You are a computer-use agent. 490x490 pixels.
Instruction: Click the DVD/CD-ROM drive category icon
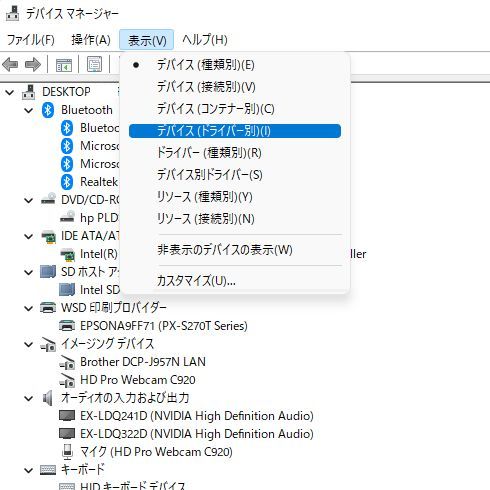point(48,200)
